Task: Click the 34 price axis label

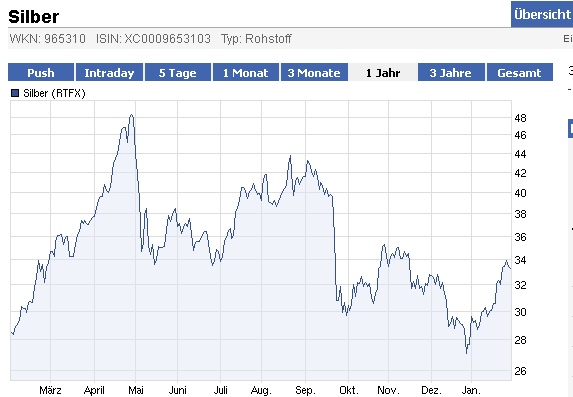Action: 520,260
